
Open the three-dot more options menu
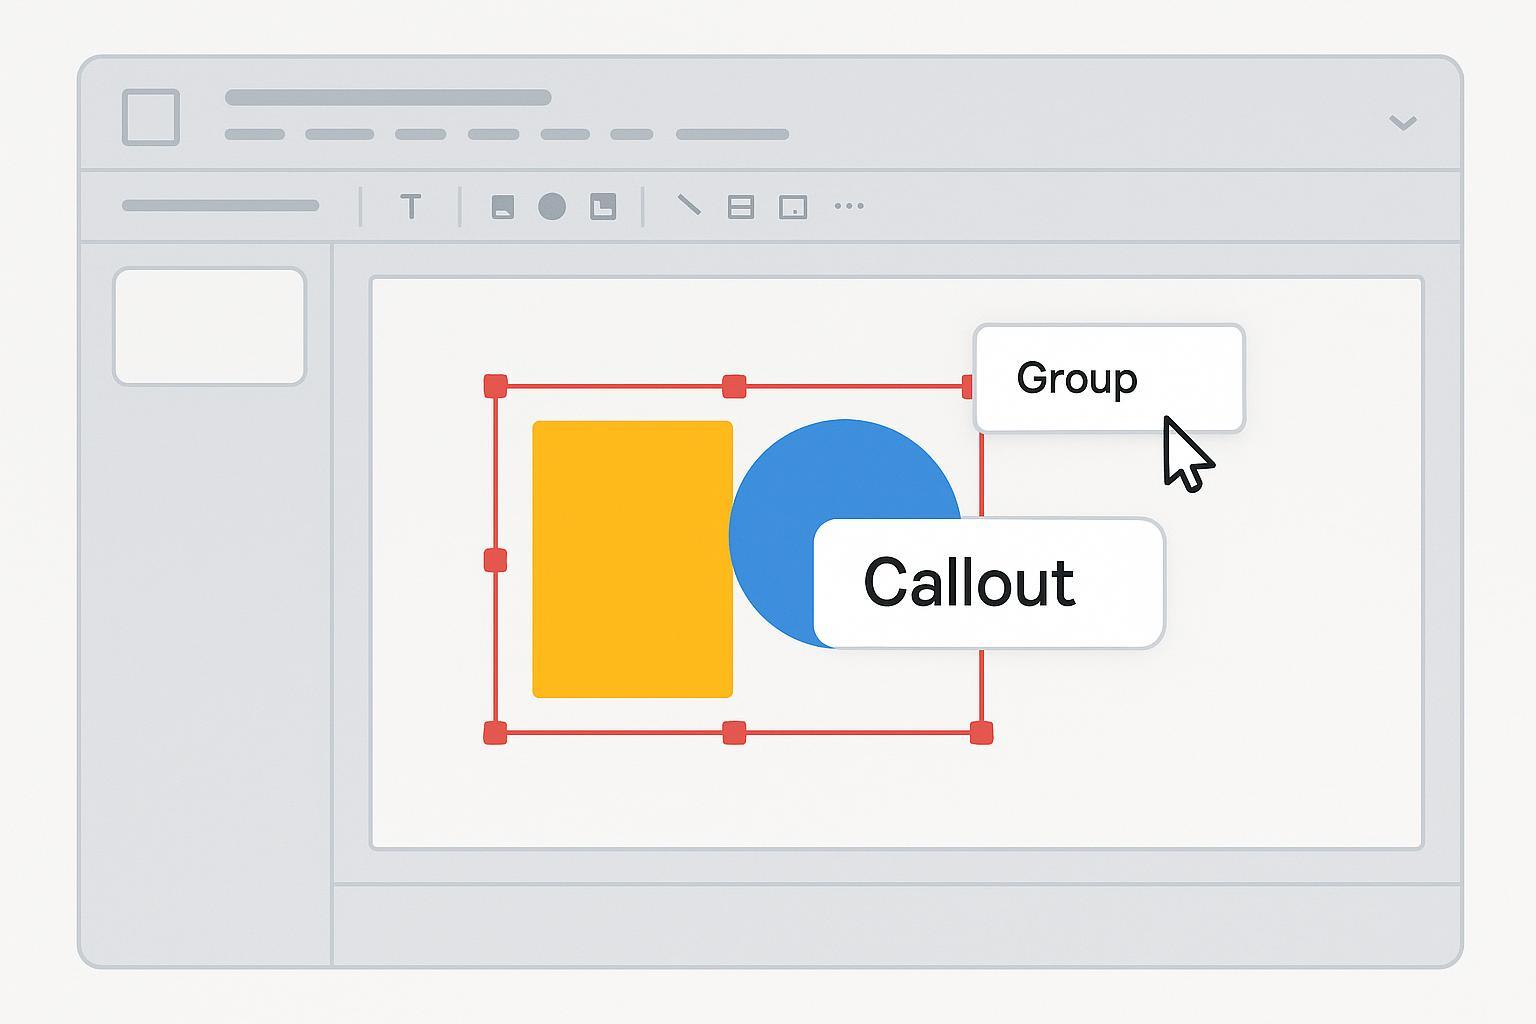click(x=849, y=206)
